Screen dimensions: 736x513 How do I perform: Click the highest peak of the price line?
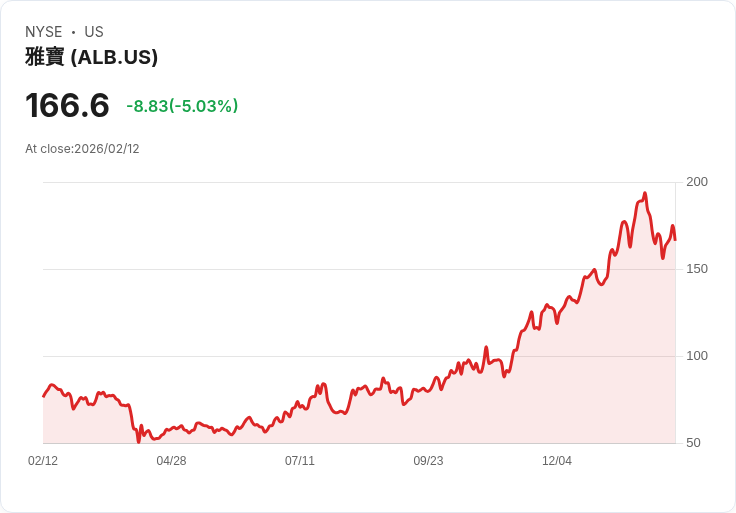coord(645,193)
